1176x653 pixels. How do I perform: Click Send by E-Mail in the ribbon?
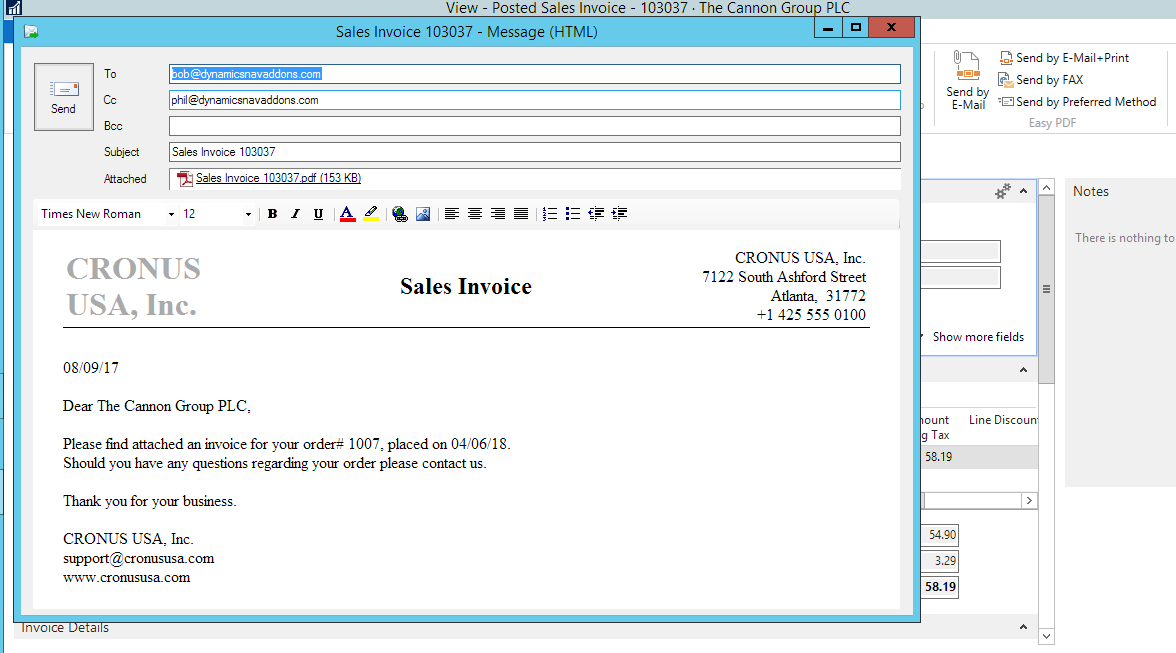[968, 81]
